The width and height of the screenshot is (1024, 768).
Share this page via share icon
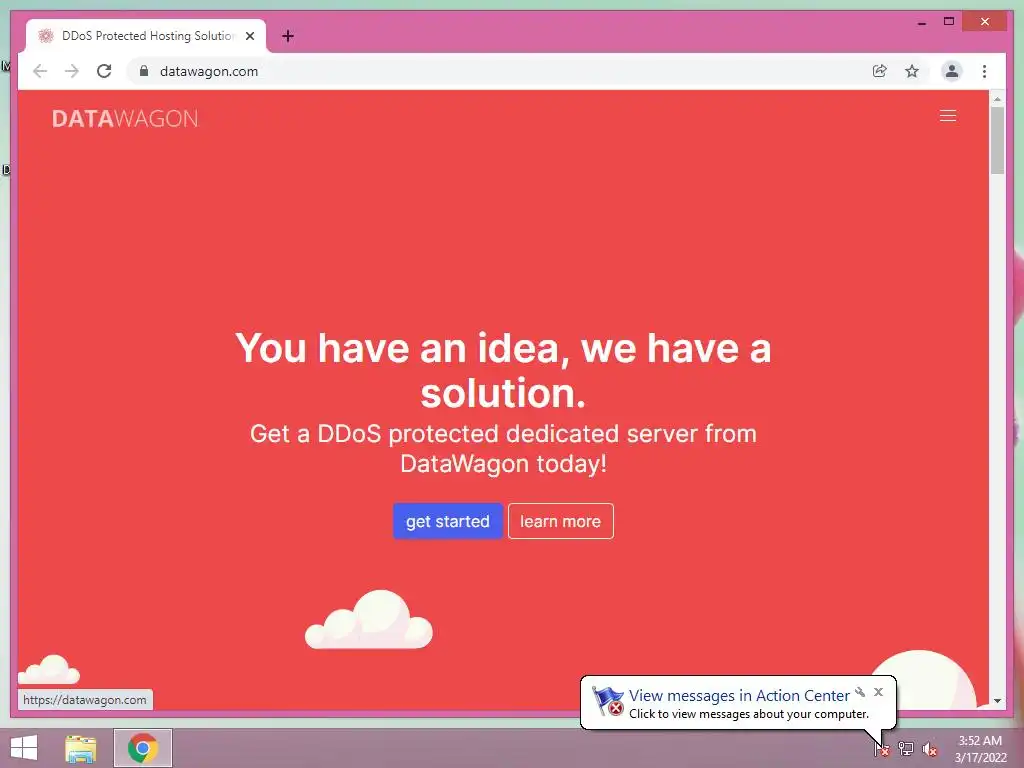[880, 71]
